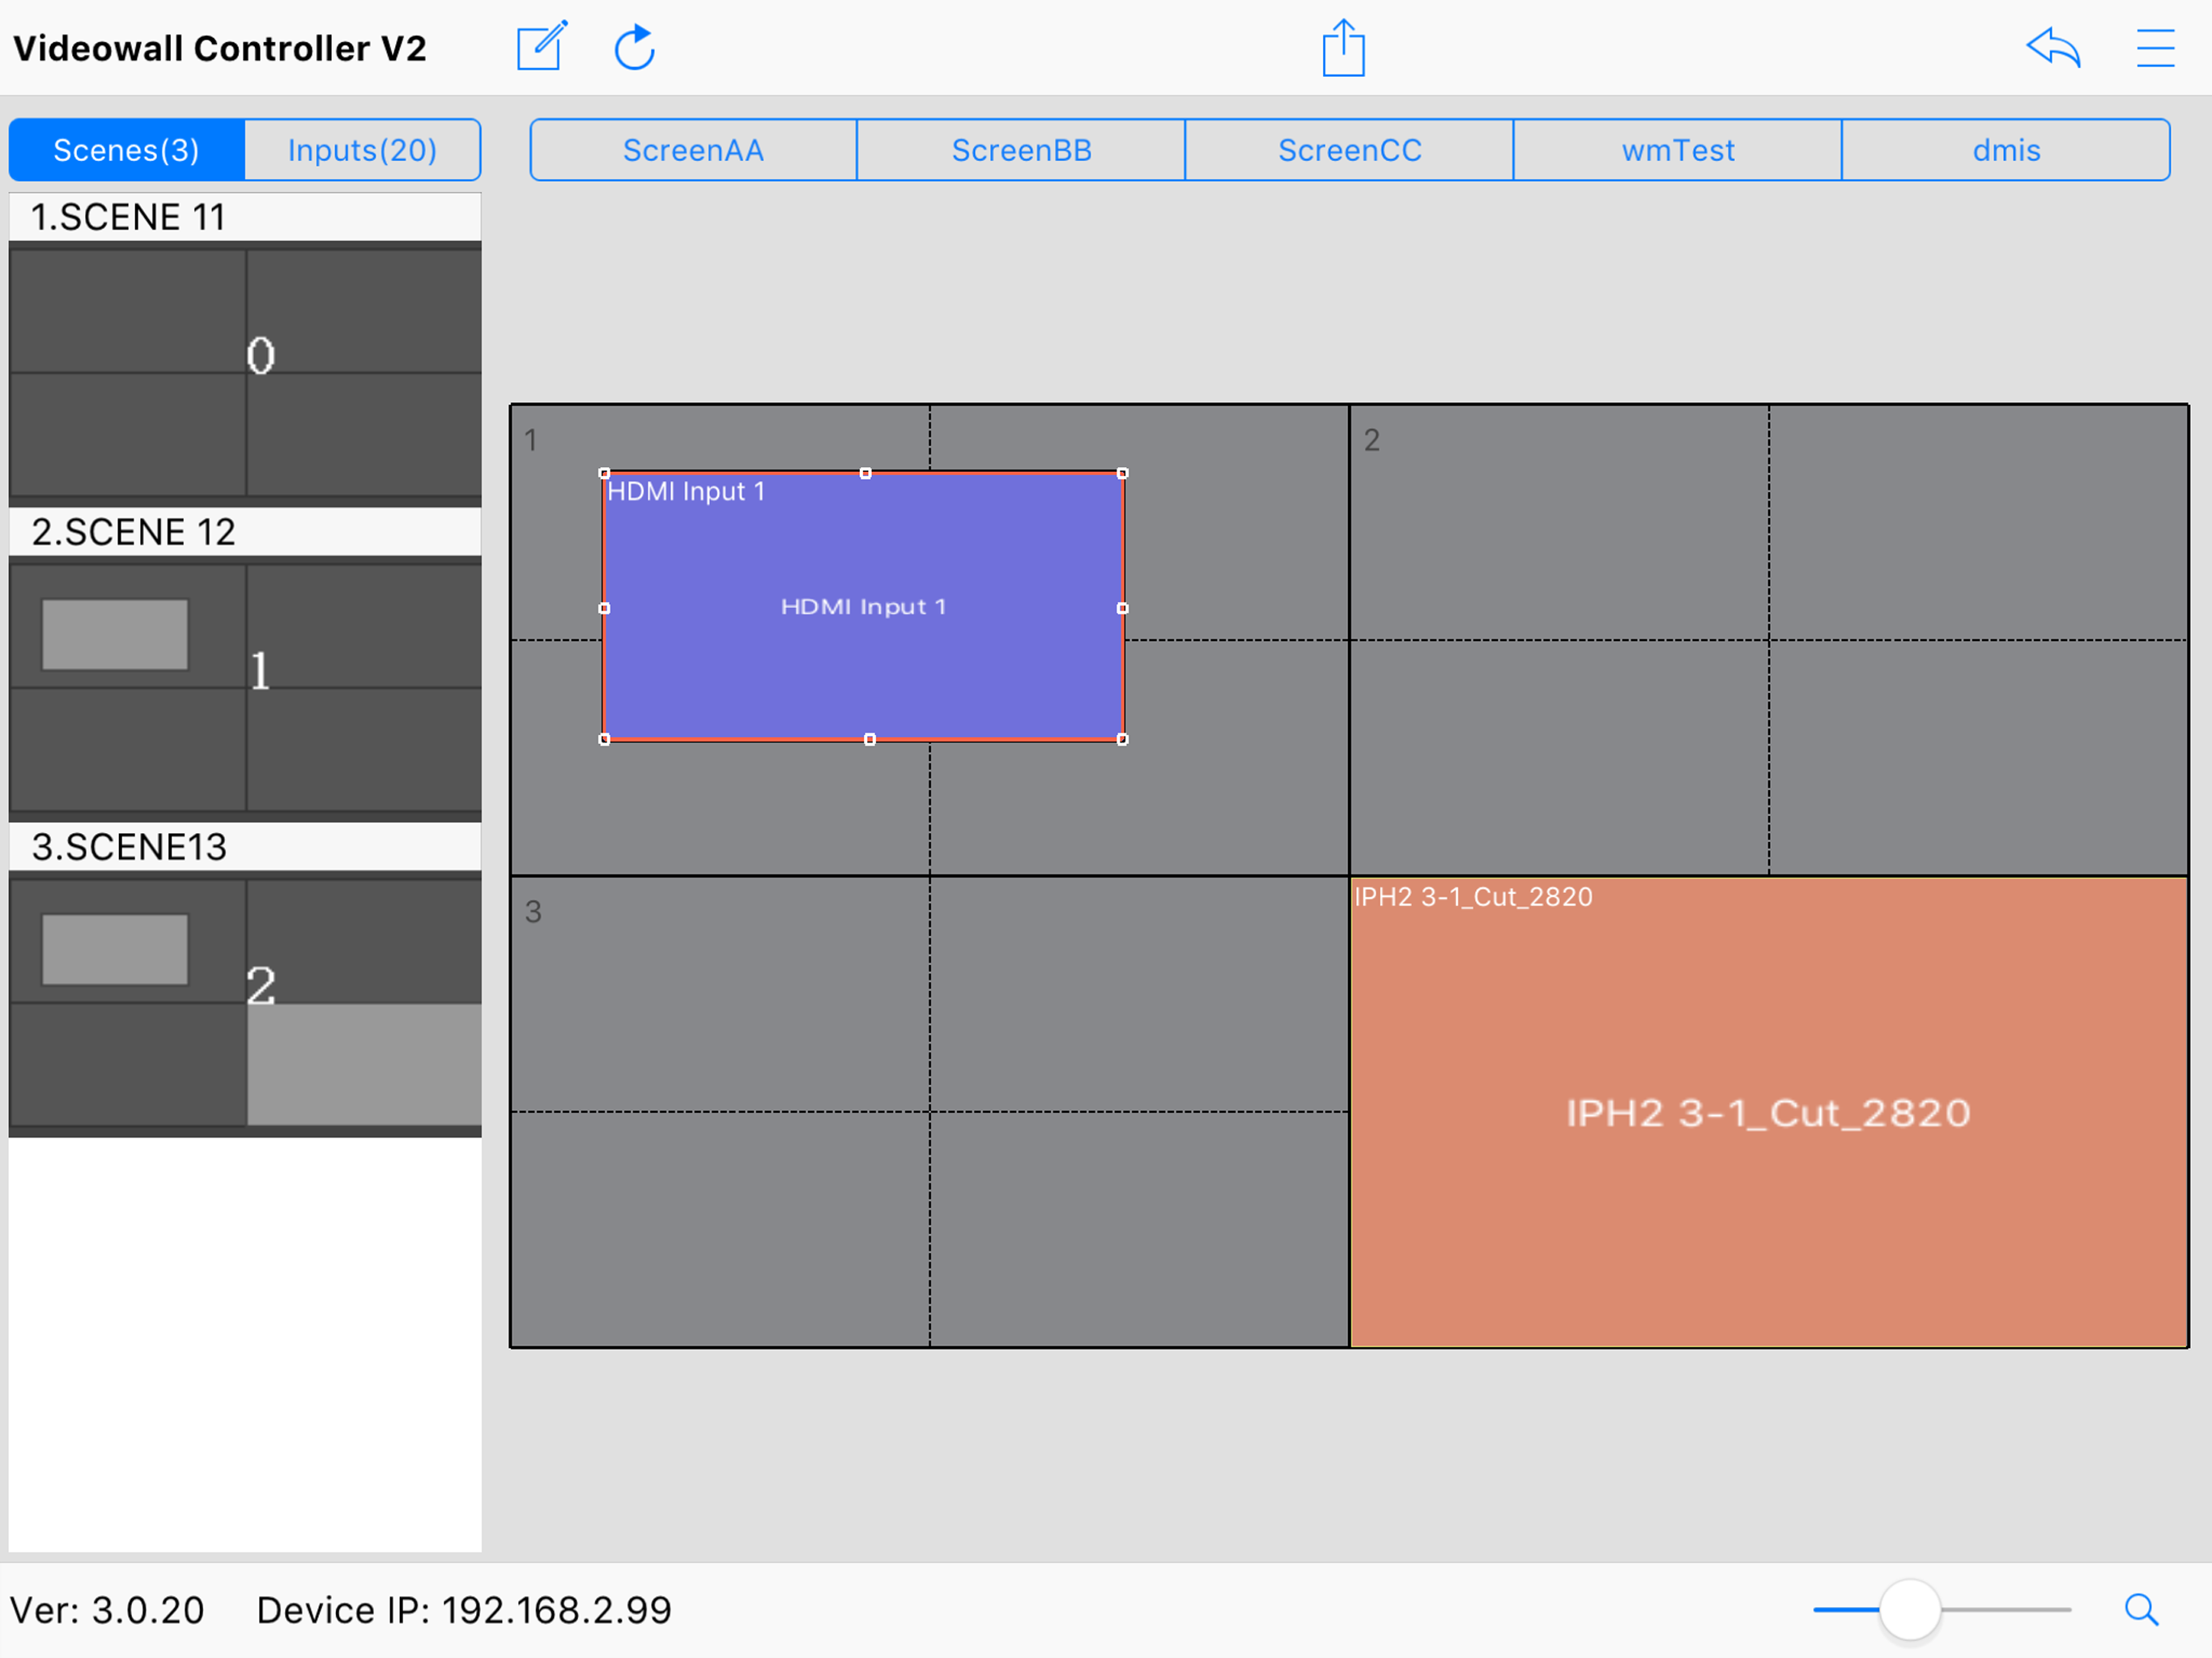2212x1658 pixels.
Task: Click the circular refresh arrow icon
Action: (x=634, y=47)
